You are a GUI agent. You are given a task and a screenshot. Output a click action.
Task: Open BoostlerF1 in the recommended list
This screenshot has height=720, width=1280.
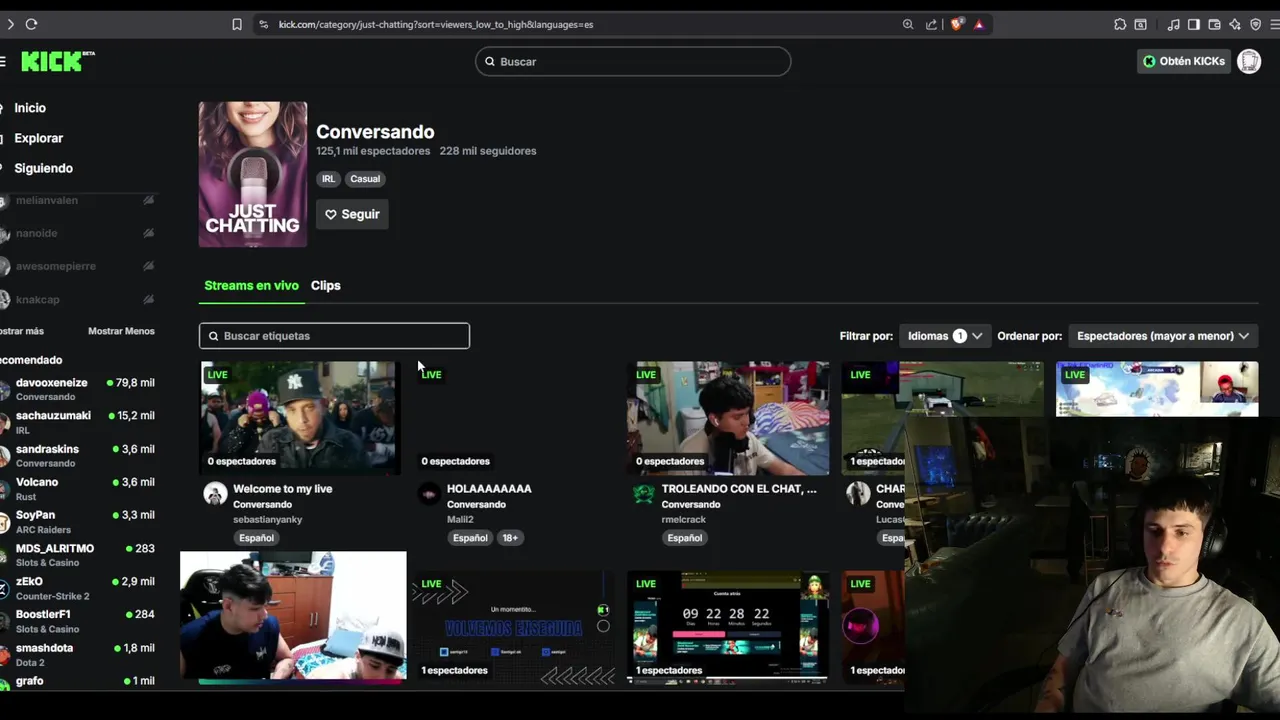point(78,620)
